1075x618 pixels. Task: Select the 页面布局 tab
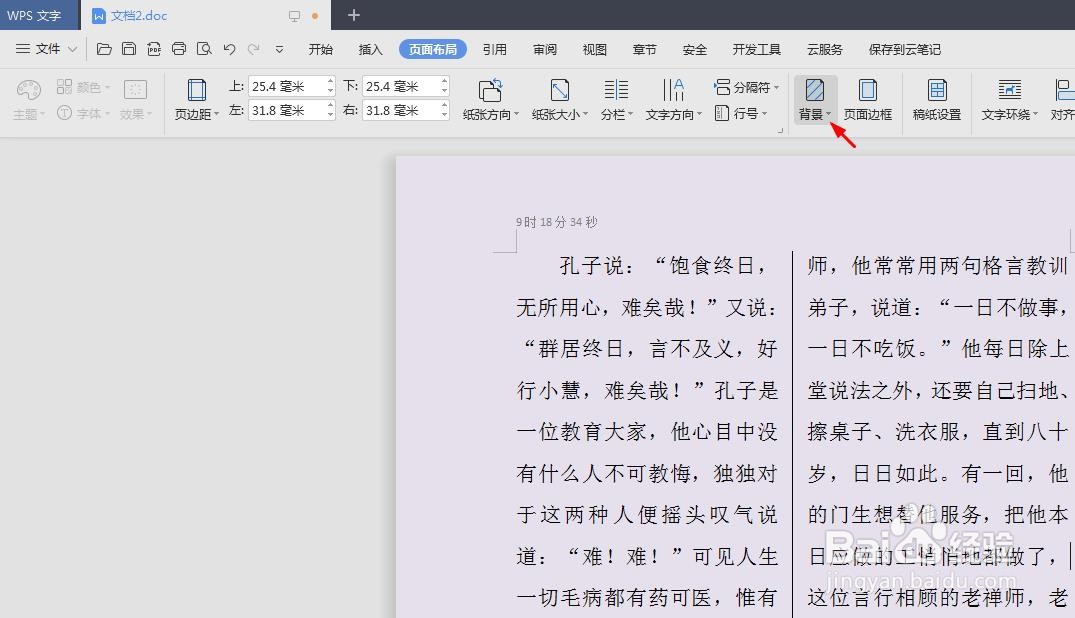pyautogui.click(x=433, y=49)
